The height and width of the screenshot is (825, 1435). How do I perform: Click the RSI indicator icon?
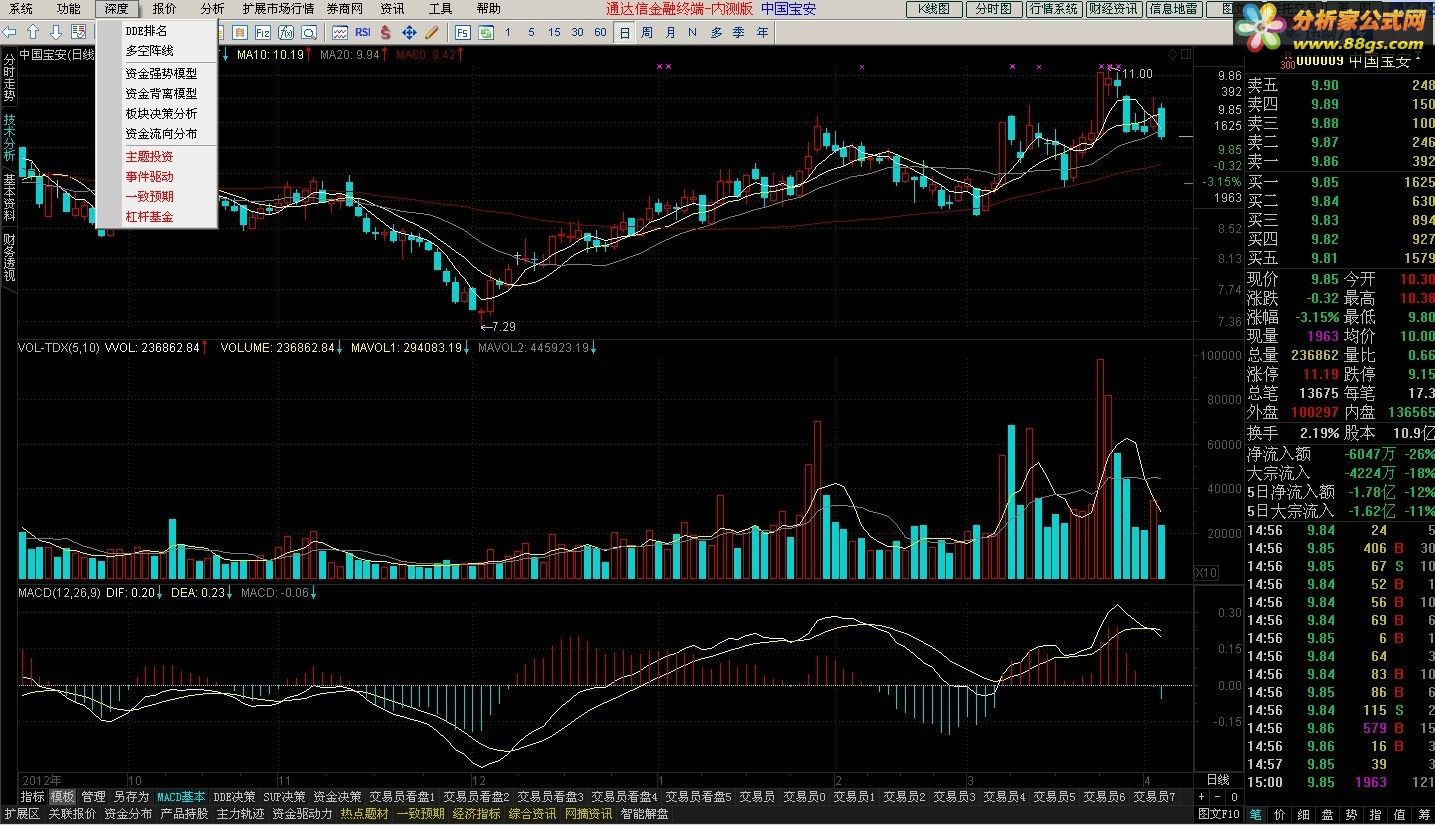(x=363, y=32)
